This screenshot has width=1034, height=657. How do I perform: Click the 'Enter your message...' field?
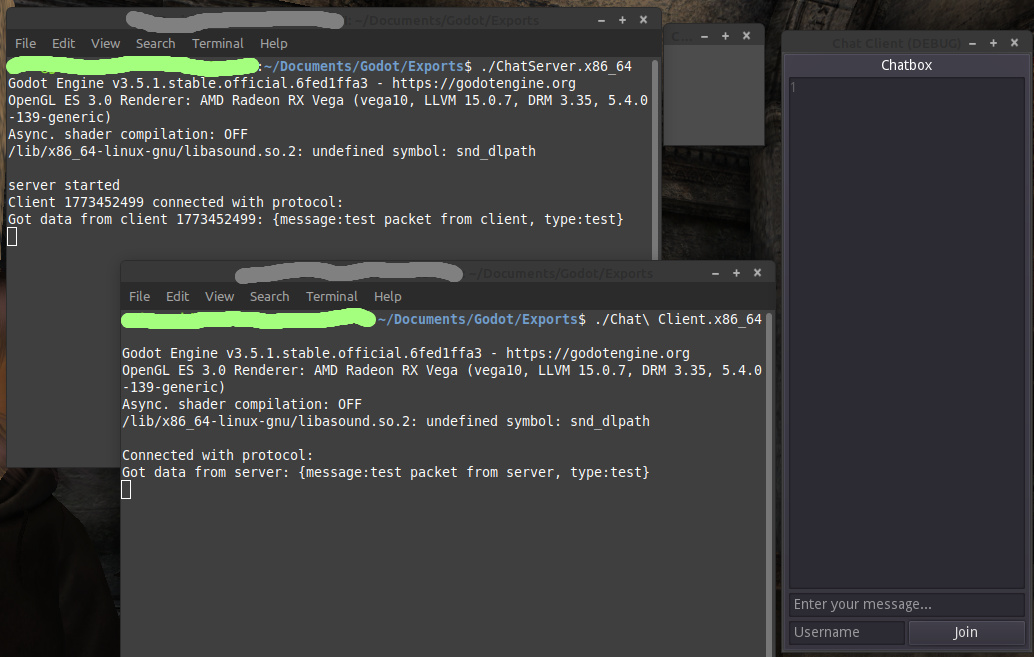(906, 604)
